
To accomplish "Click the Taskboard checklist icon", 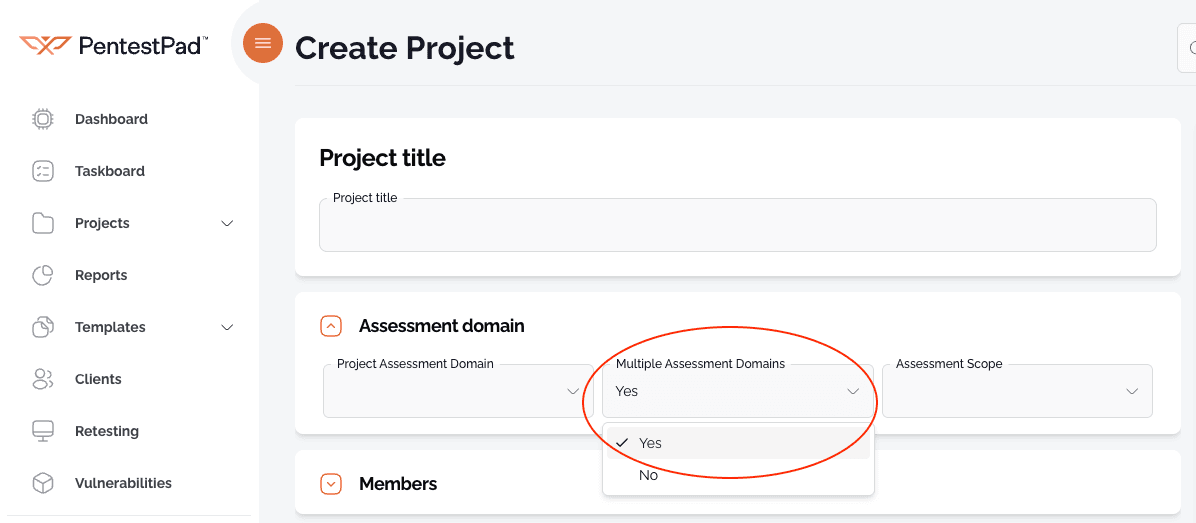I will [x=43, y=171].
